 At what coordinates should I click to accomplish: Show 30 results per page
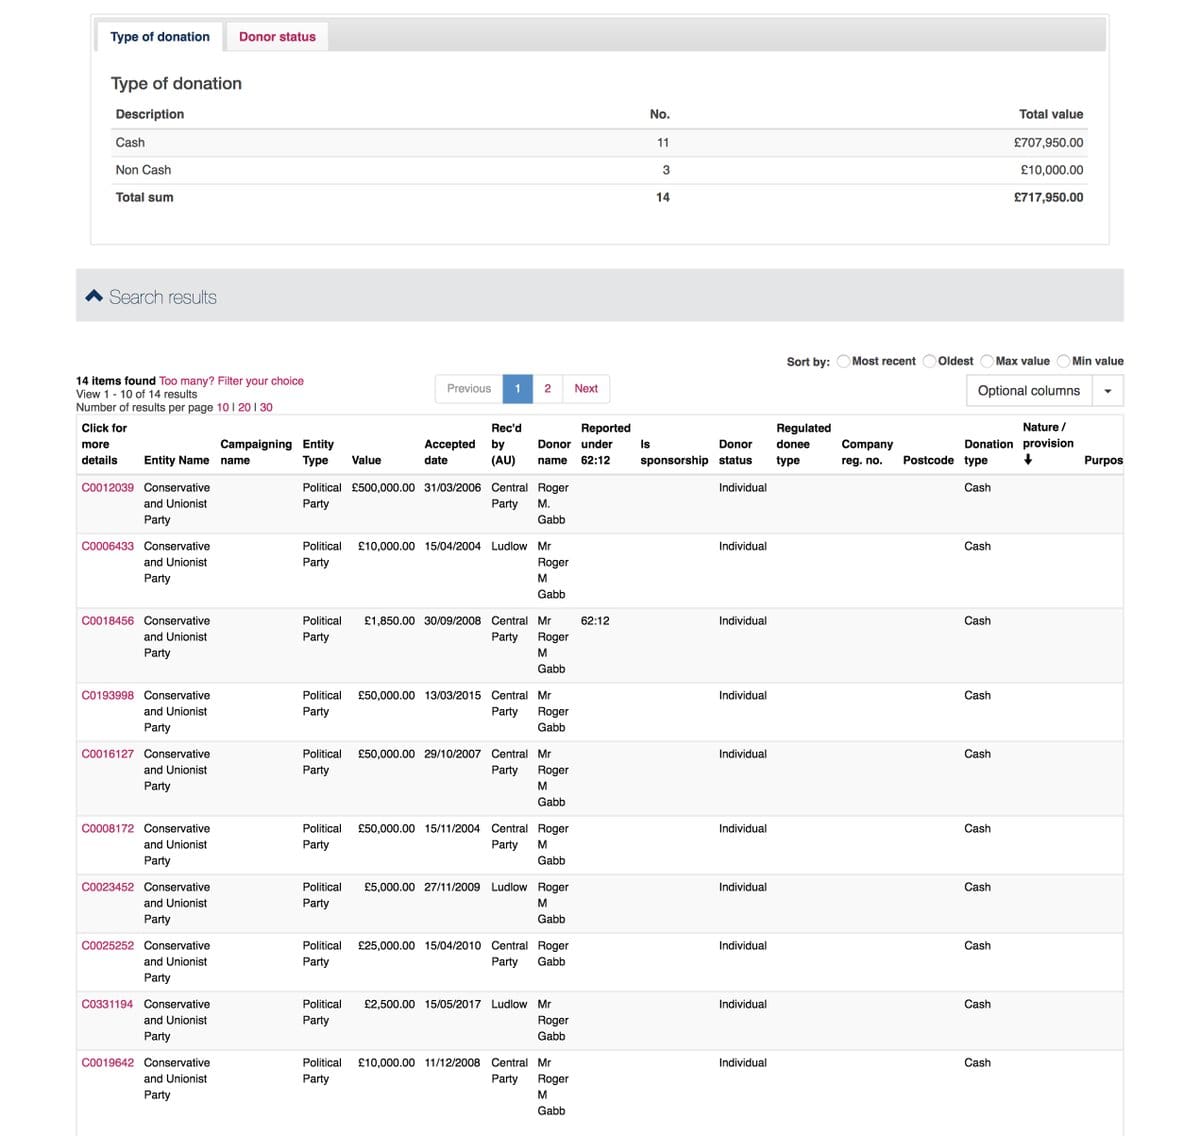[266, 407]
